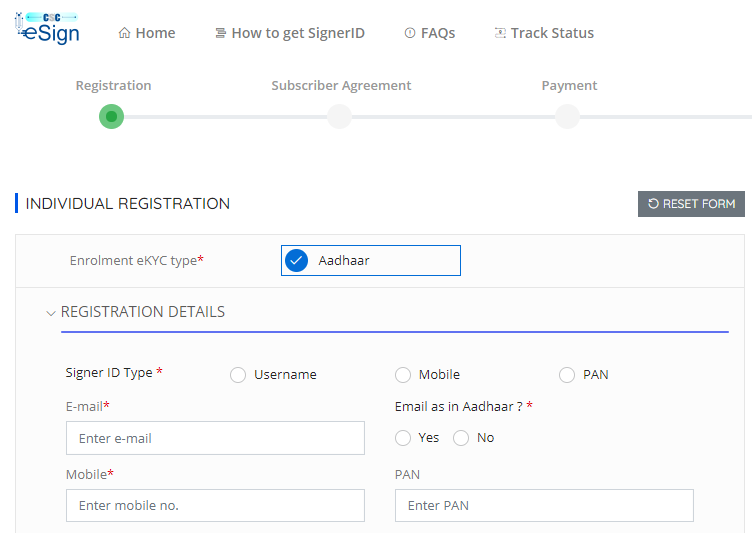Choose No for Email as in Aadhaar
The image size is (752, 533).
point(461,438)
